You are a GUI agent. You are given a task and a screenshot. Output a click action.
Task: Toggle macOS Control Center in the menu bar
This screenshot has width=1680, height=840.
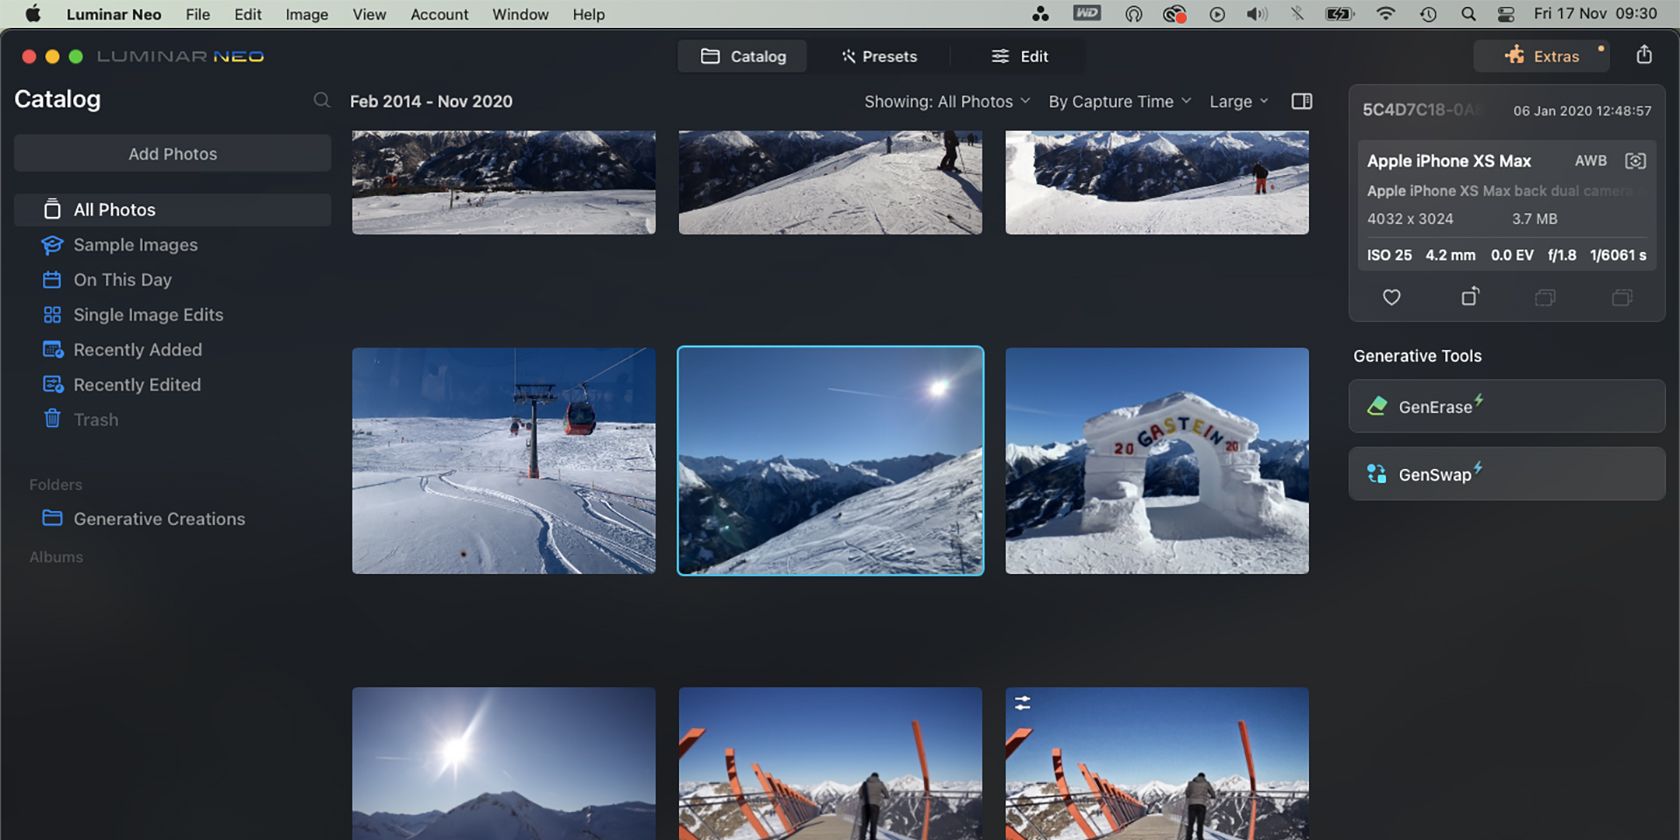point(1505,14)
